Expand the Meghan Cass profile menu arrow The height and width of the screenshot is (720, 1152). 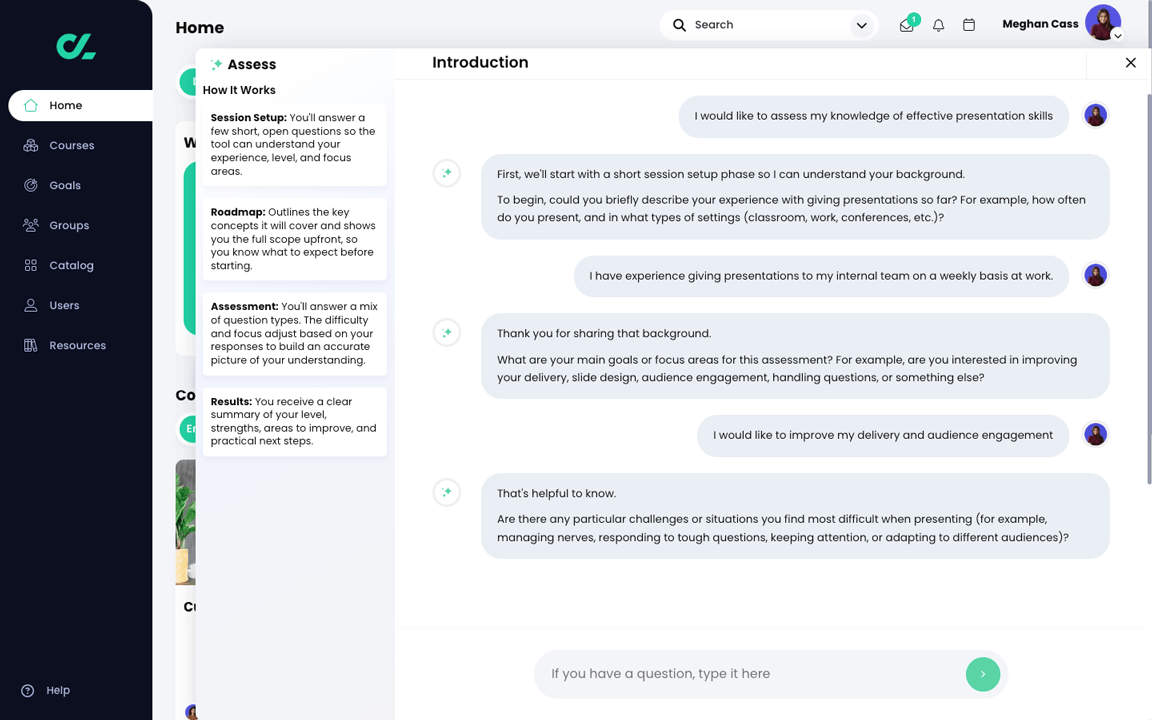1117,35
